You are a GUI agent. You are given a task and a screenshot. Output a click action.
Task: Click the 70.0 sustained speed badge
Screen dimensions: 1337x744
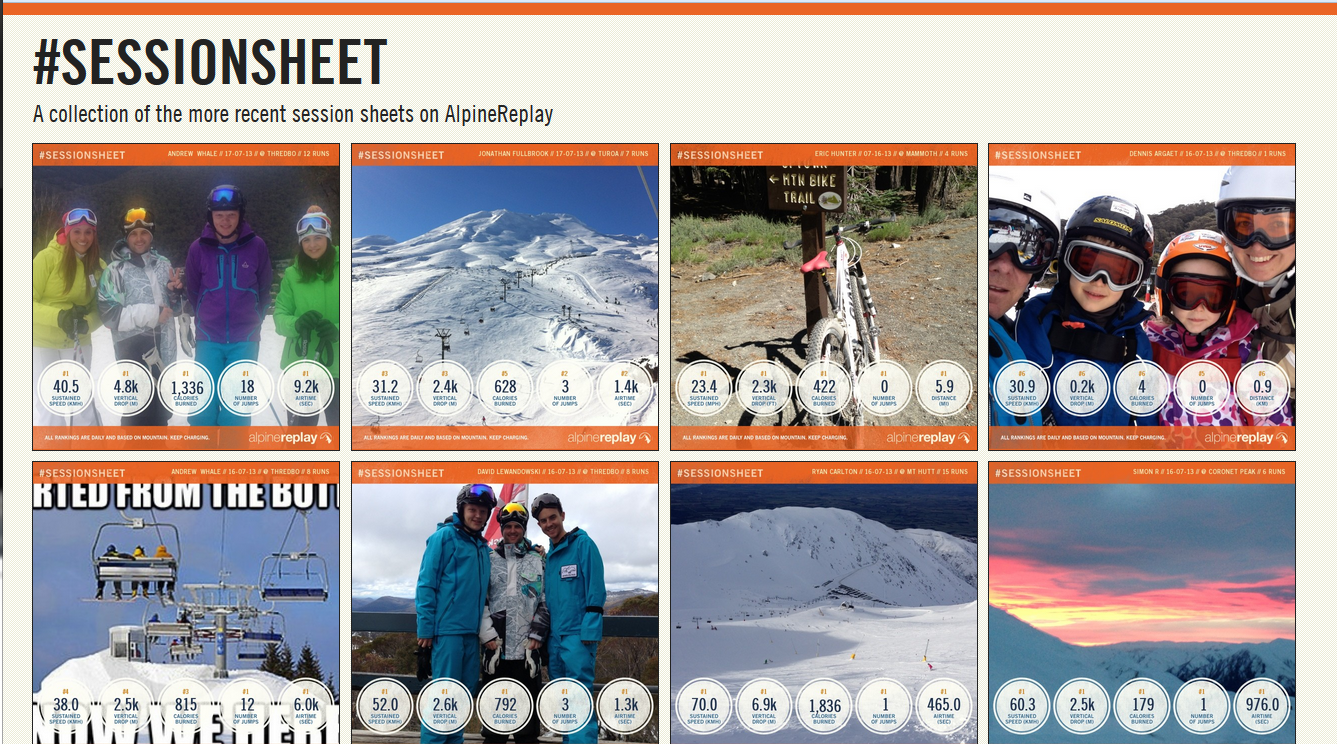704,706
